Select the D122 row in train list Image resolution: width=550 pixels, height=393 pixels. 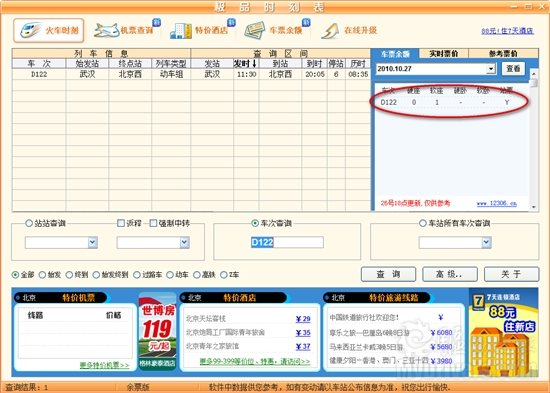pos(191,74)
